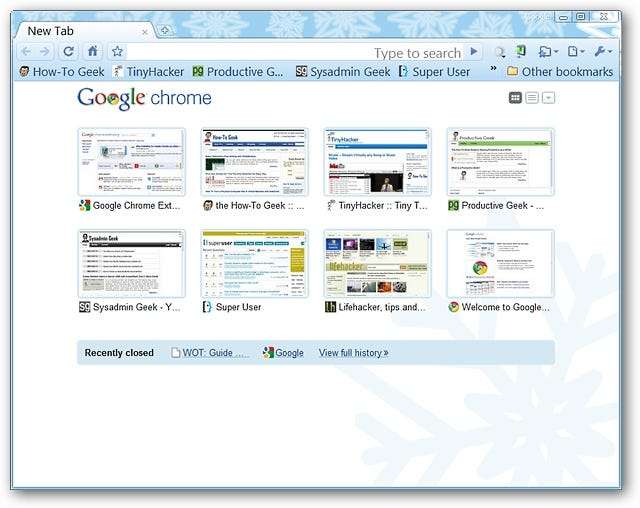The image size is (640, 508).
Task: Open the Other bookmarks folder
Action: (x=560, y=72)
